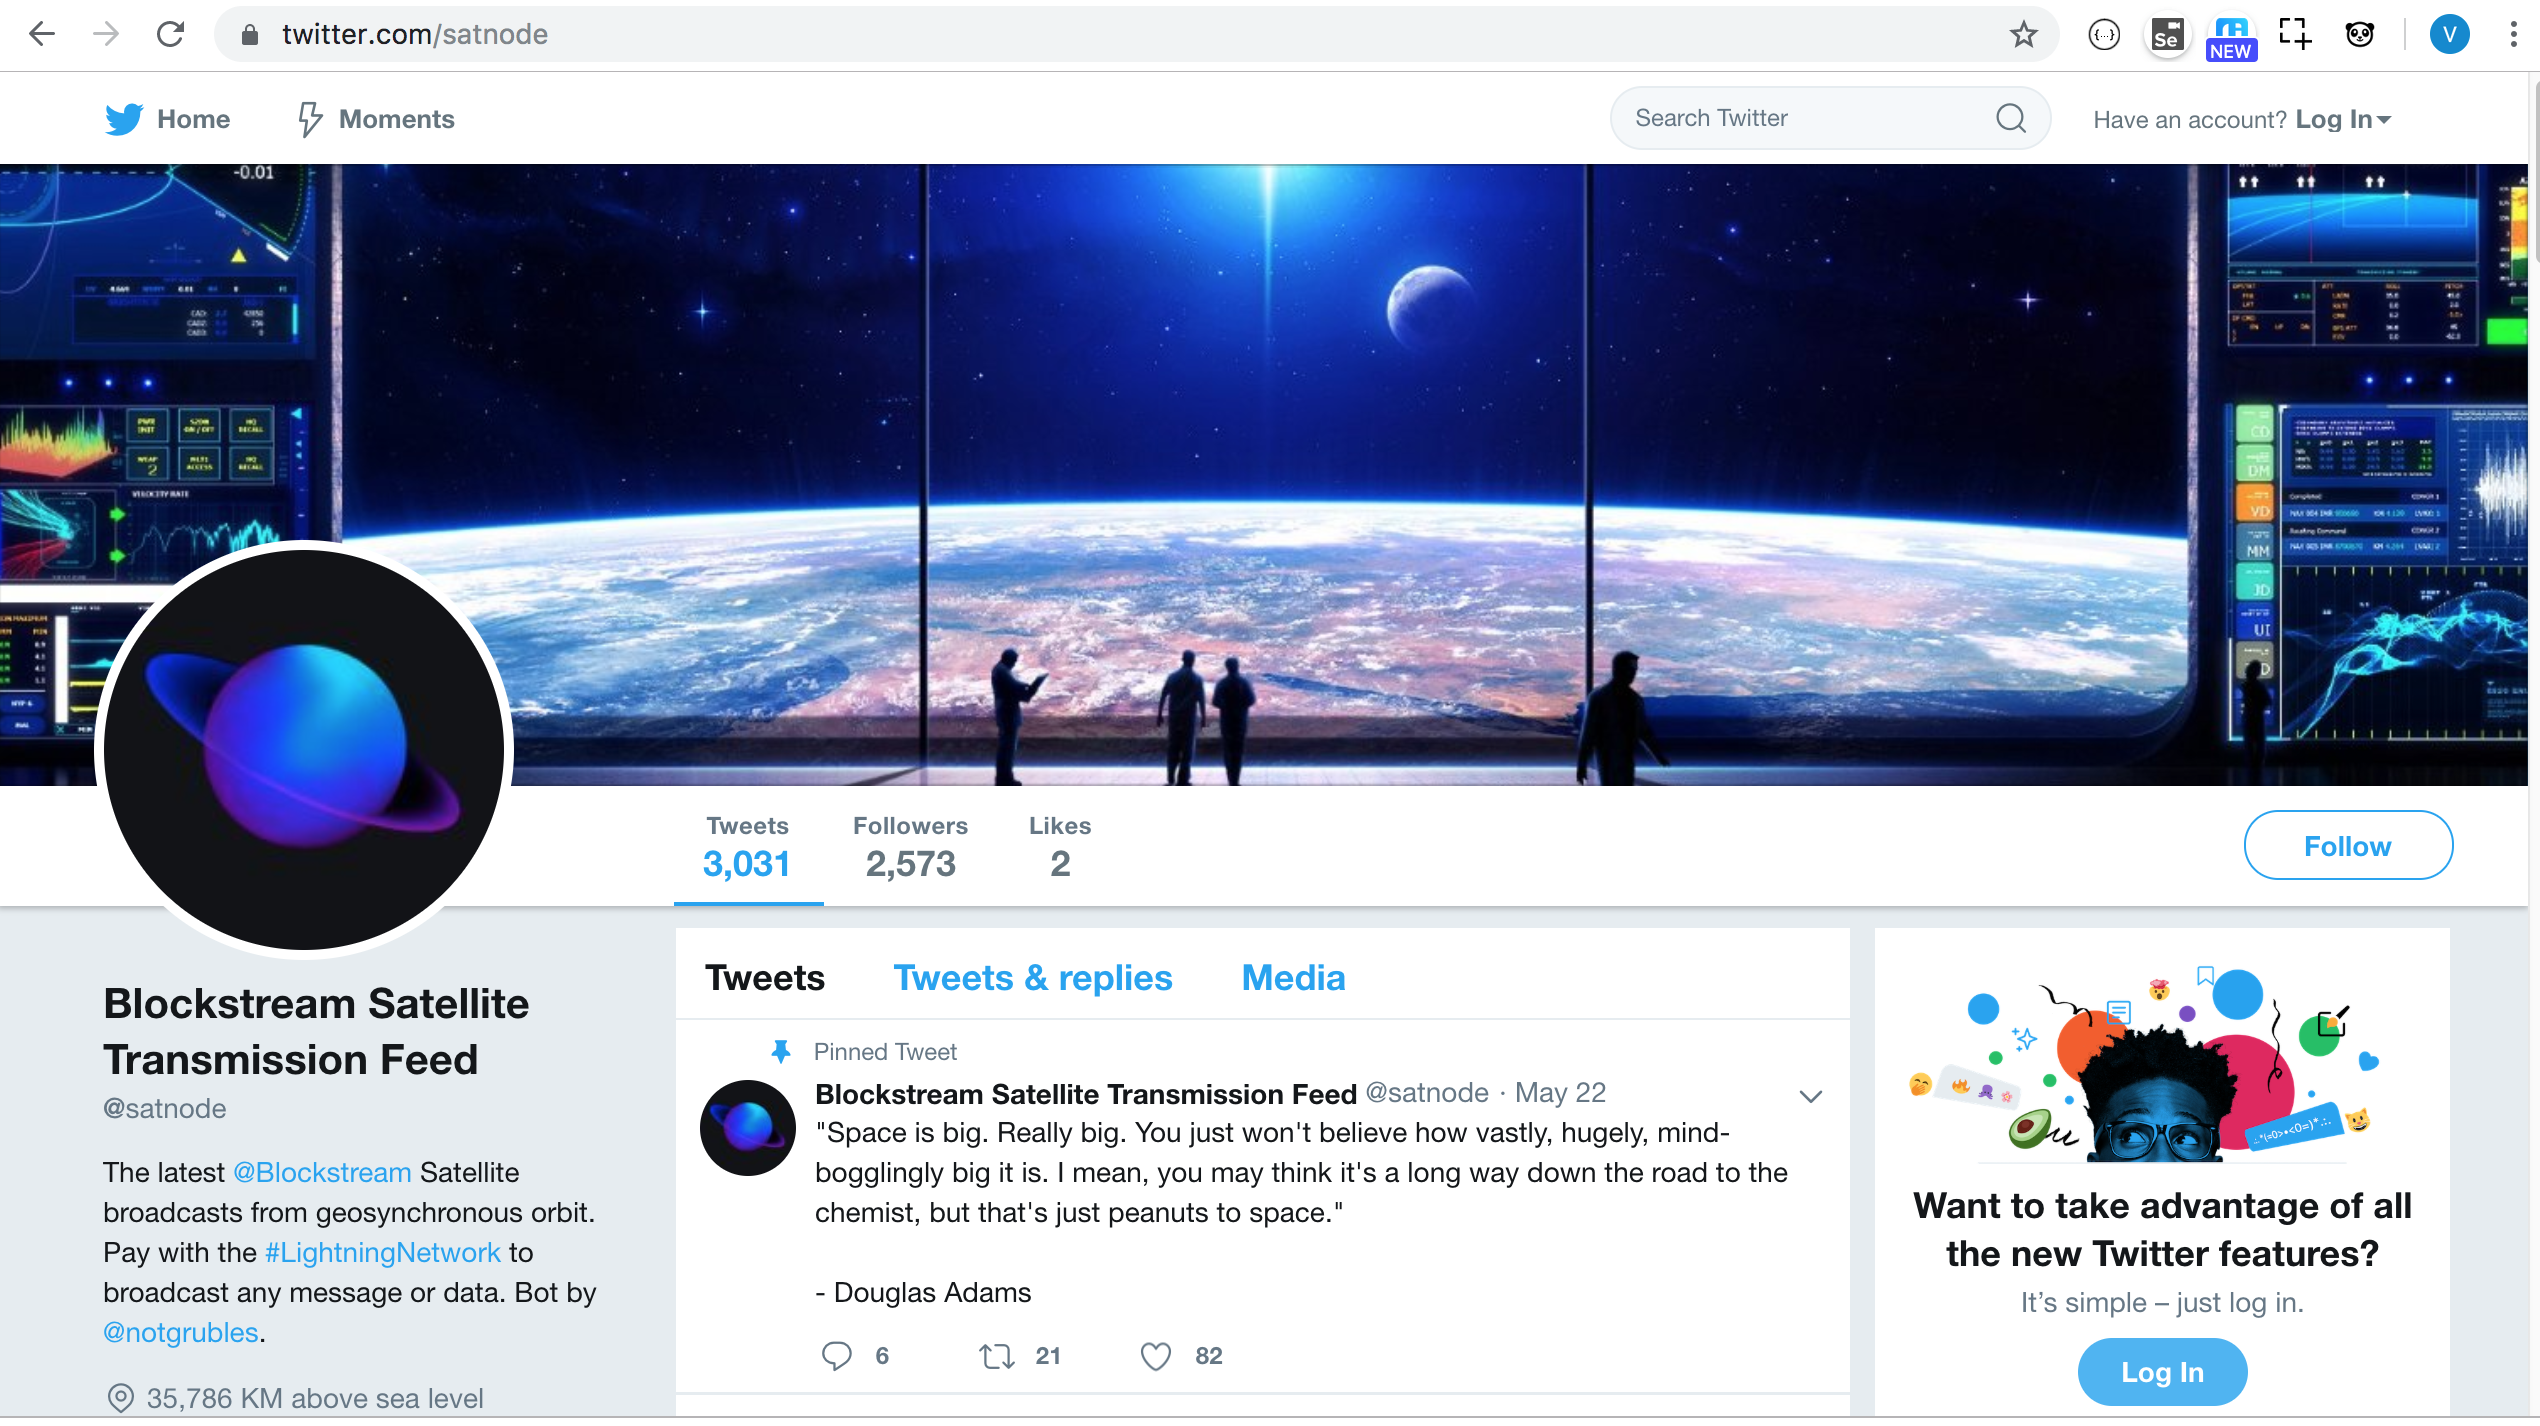Click the search magnifier icon

(x=2010, y=119)
